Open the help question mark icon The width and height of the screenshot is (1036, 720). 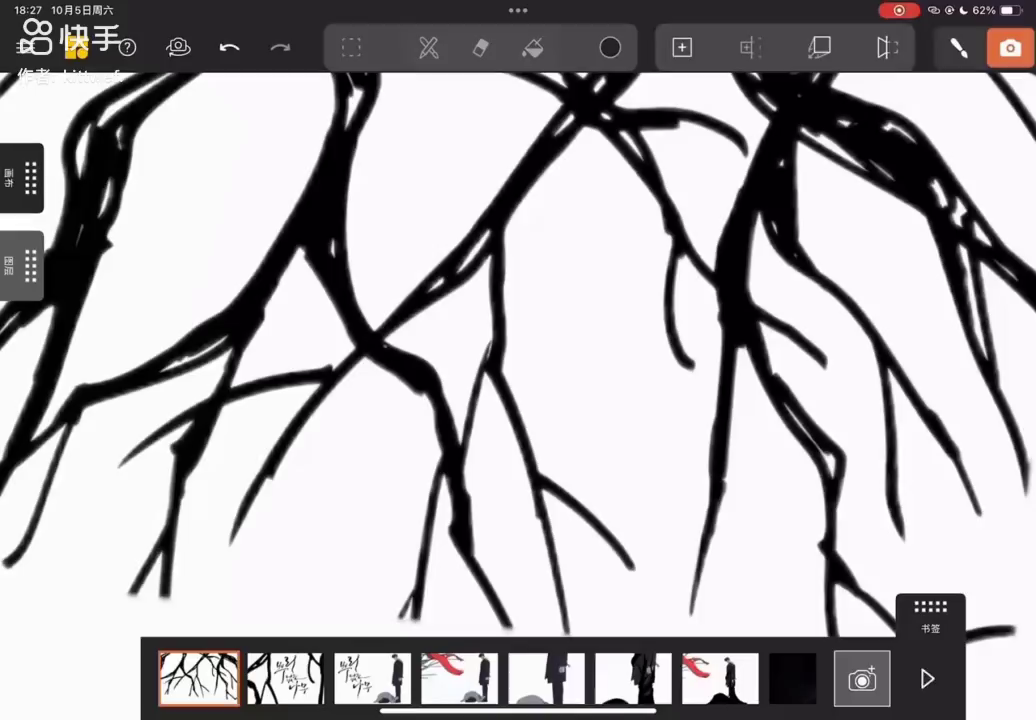(128, 48)
